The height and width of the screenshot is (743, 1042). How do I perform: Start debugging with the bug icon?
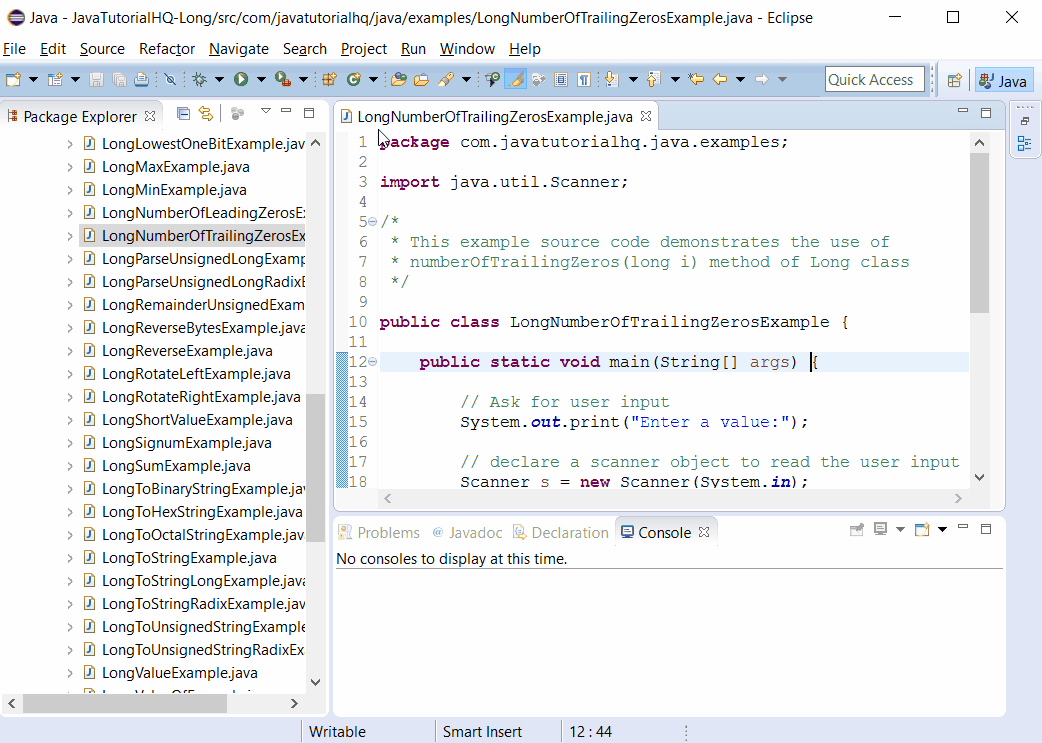(199, 80)
